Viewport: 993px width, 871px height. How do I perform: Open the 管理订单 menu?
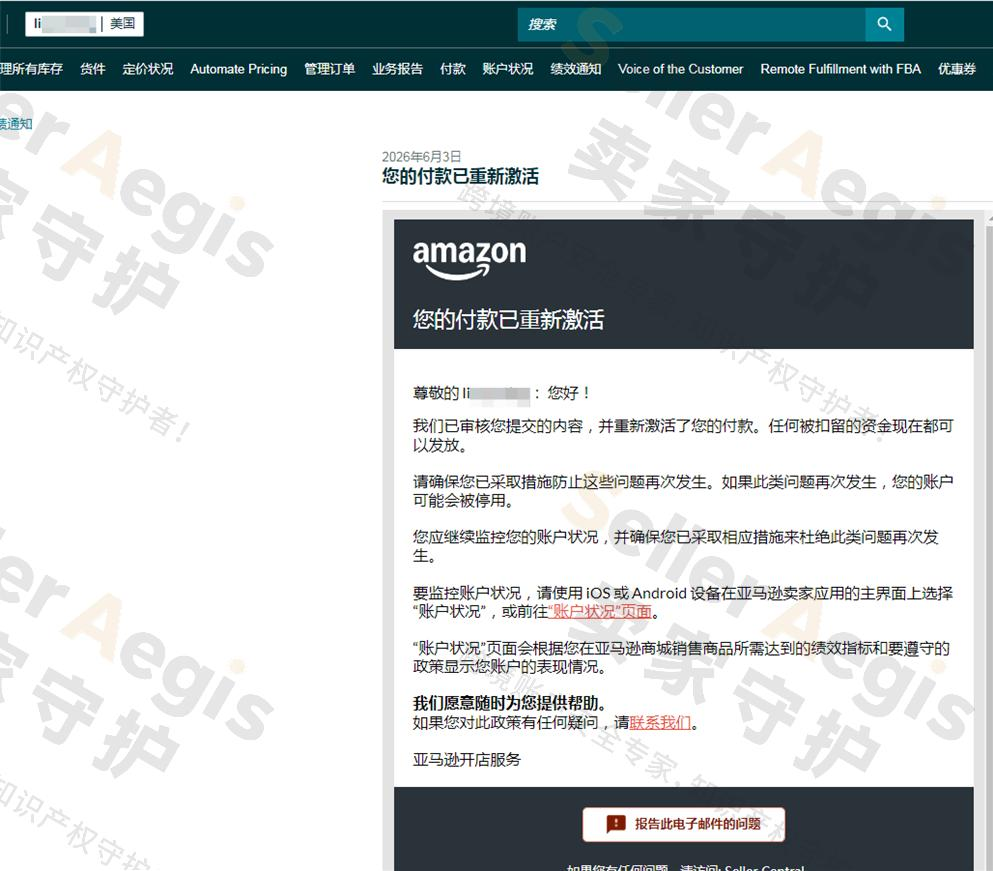click(329, 68)
